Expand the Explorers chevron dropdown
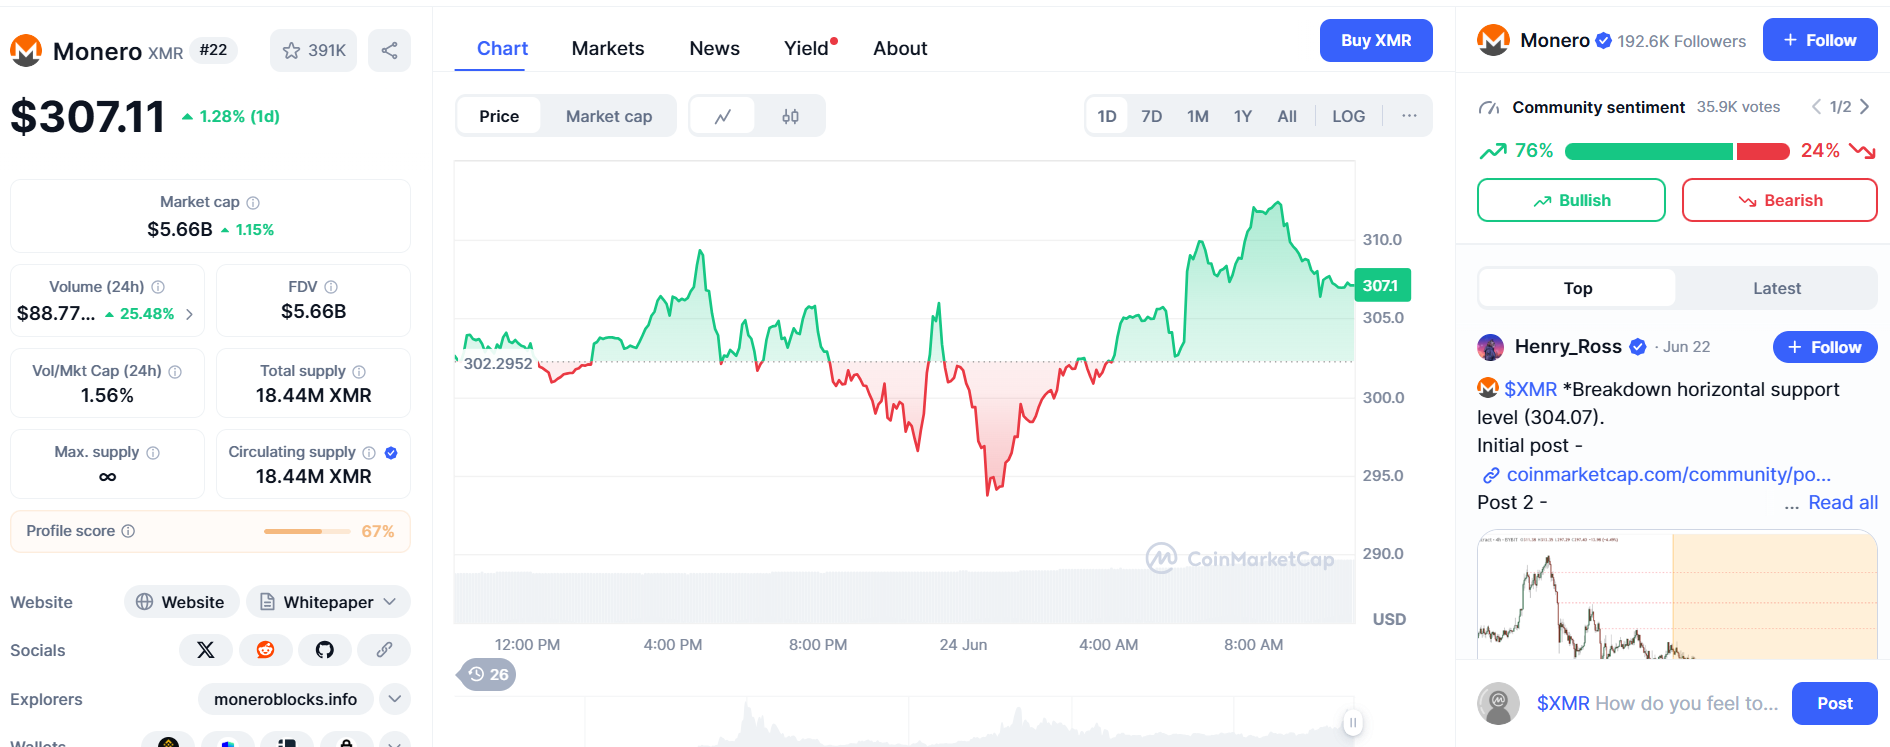1890x747 pixels. tap(395, 699)
